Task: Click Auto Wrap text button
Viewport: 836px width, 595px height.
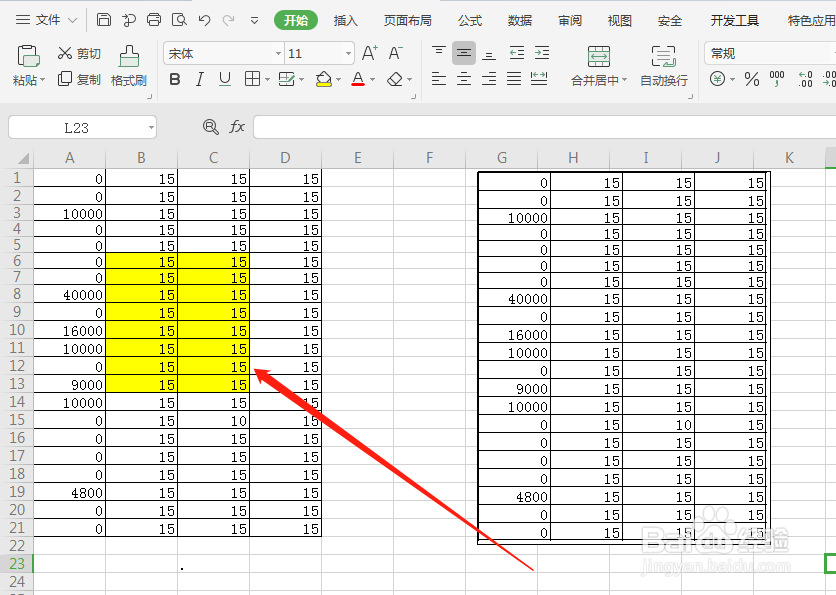Action: click(x=664, y=66)
